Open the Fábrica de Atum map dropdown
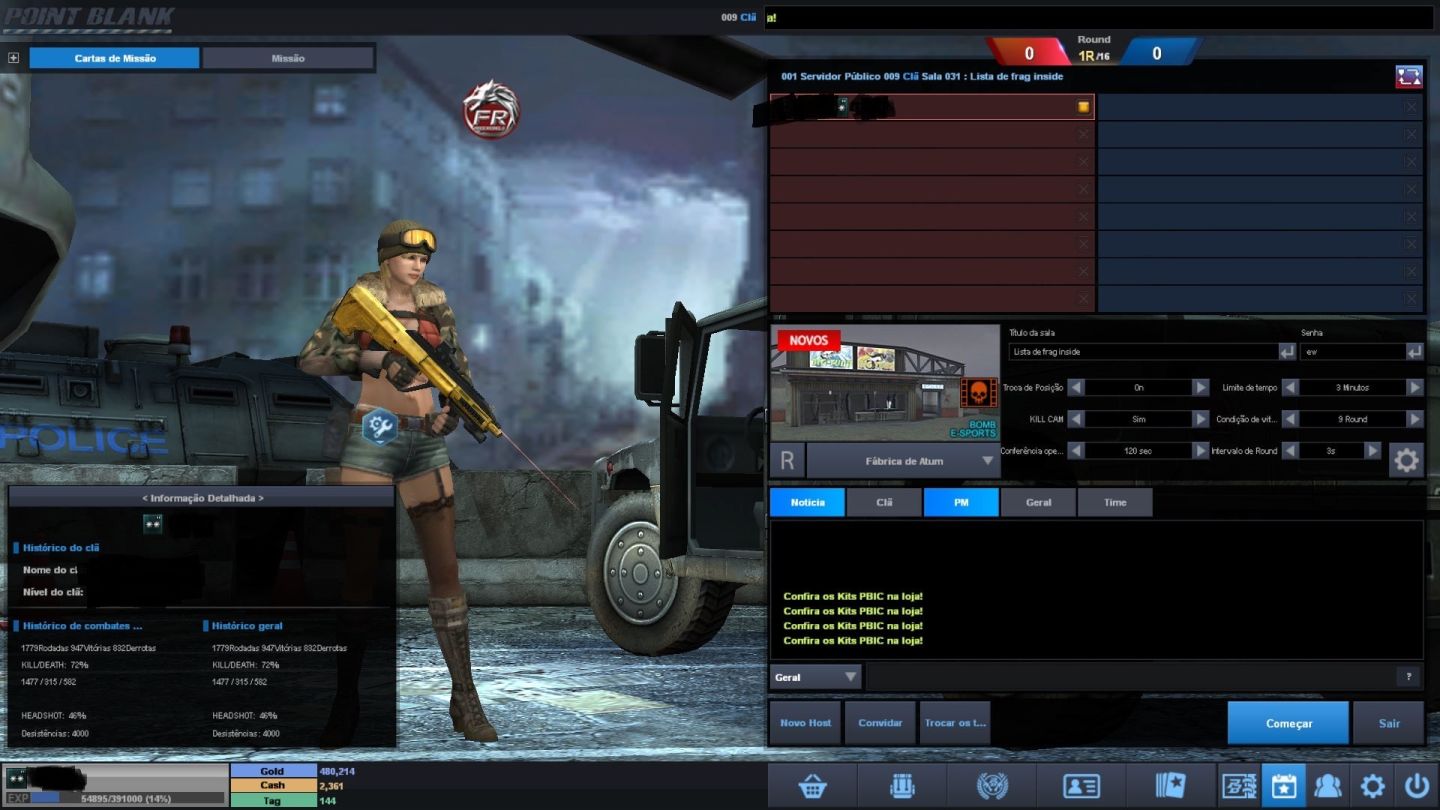This screenshot has width=1440, height=810. pyautogui.click(x=903, y=461)
